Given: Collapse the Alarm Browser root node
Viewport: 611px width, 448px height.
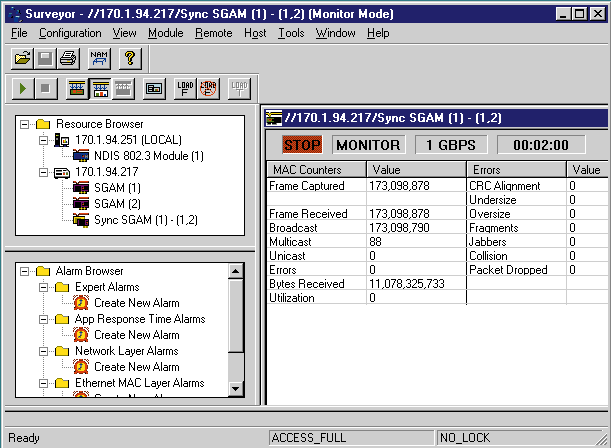Looking at the screenshot, I should tap(25, 271).
